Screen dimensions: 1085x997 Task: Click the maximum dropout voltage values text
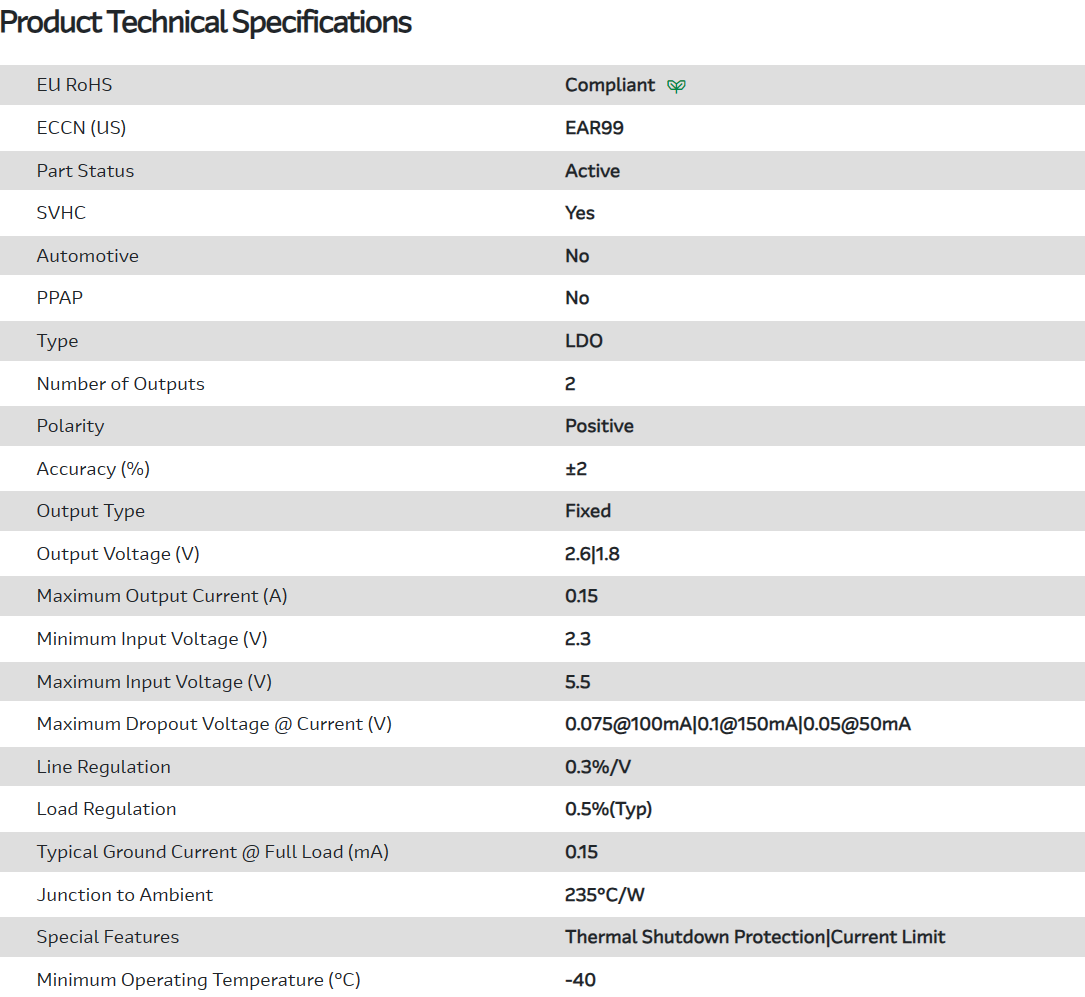point(738,724)
